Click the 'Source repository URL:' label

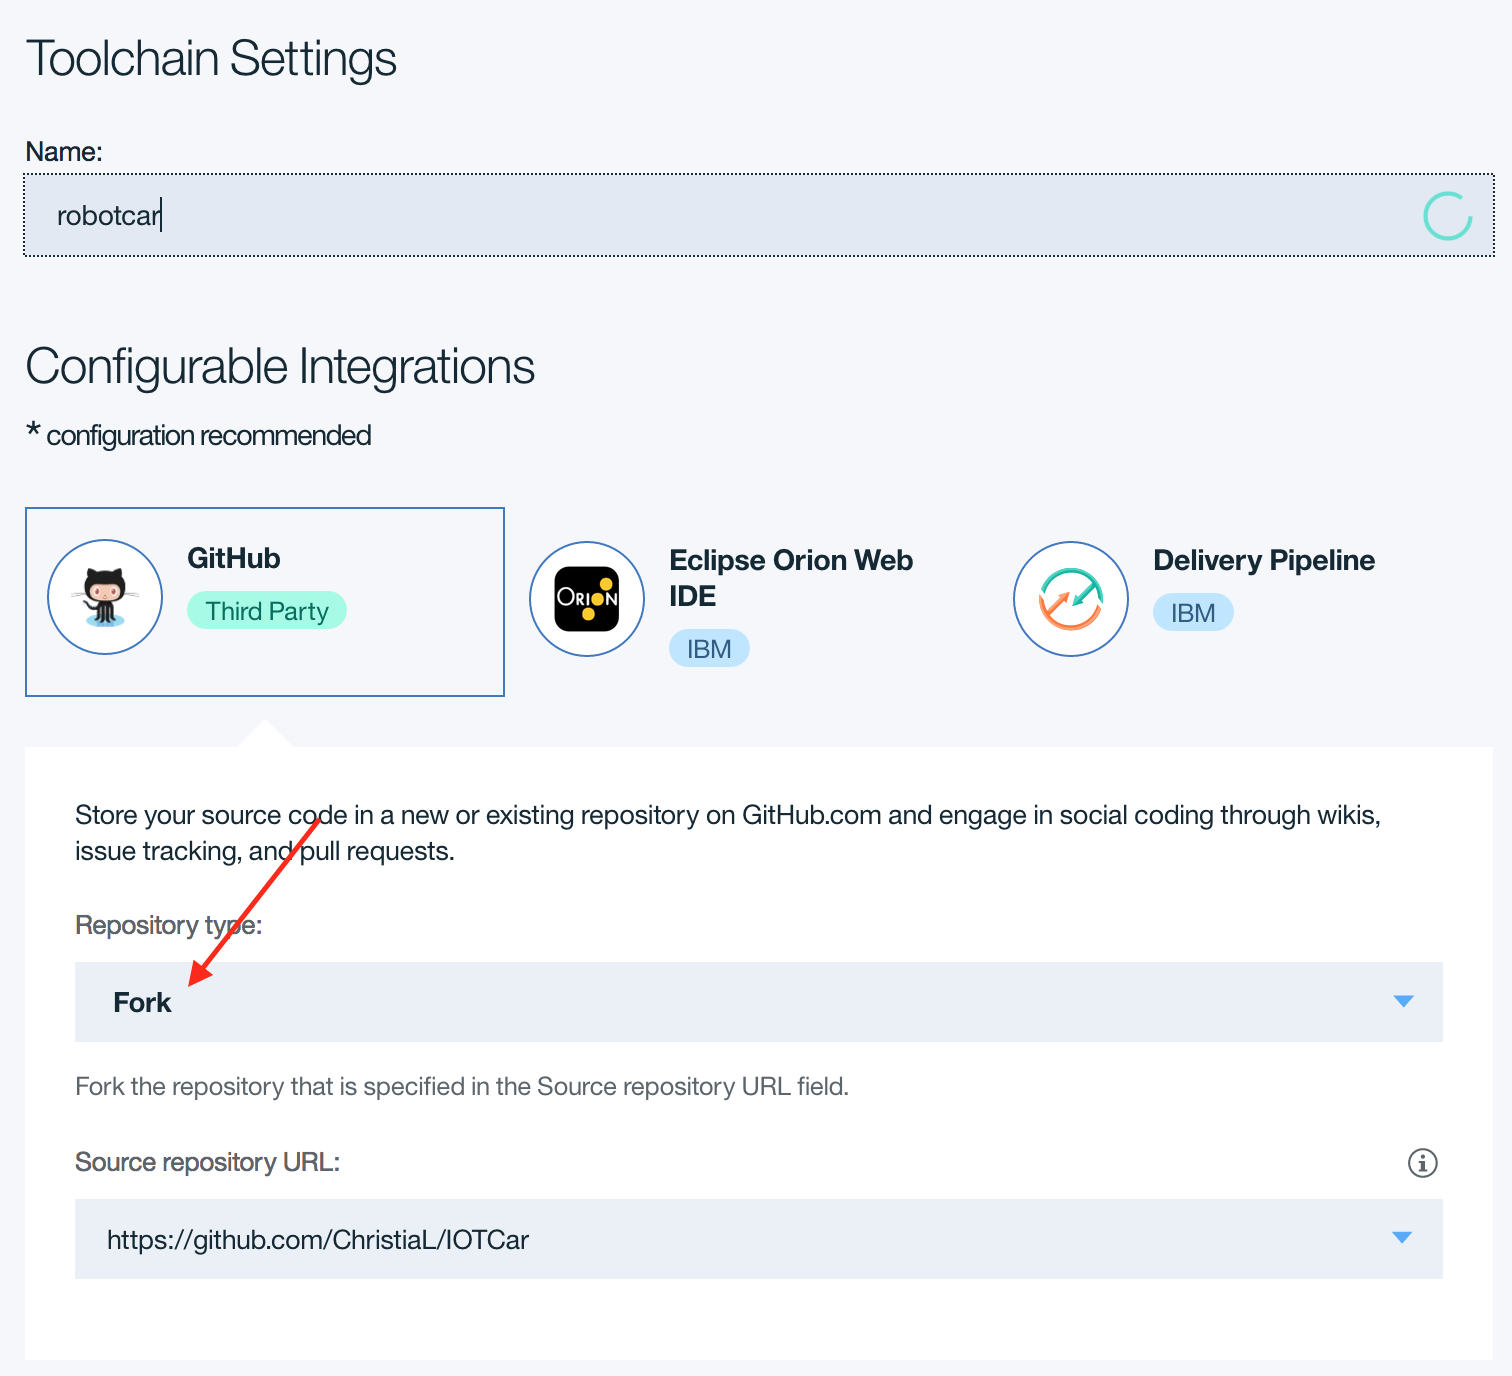[207, 1162]
